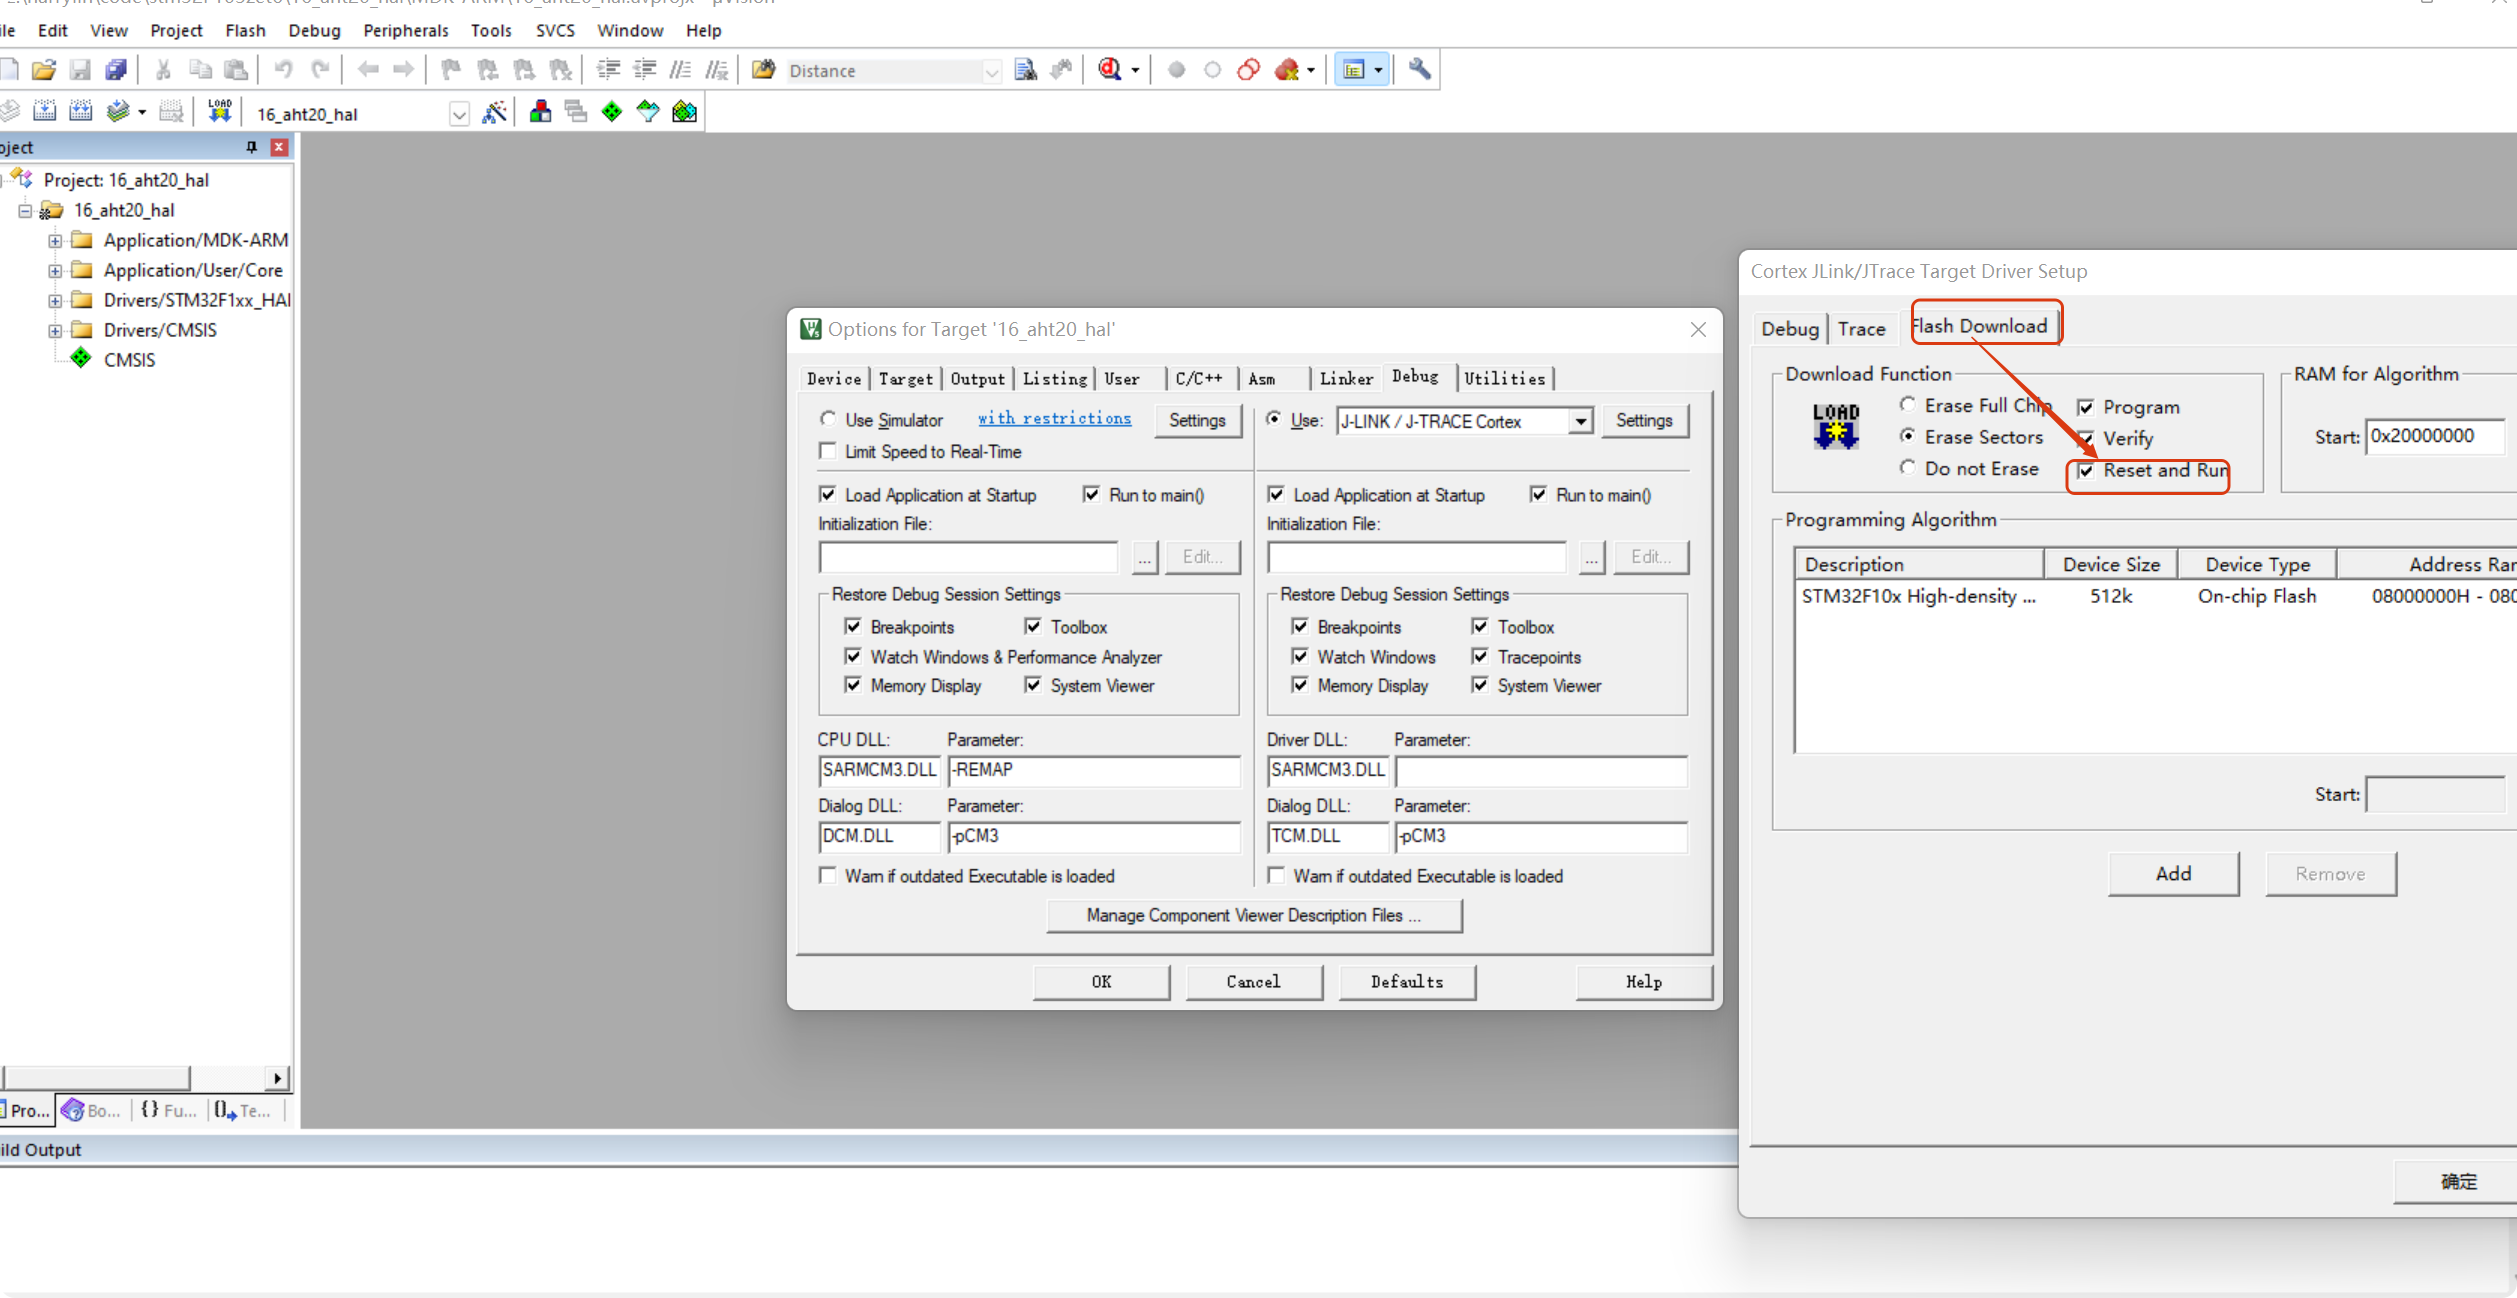Switch to the Utilities tab
Image resolution: width=2517 pixels, height=1298 pixels.
pos(1504,378)
